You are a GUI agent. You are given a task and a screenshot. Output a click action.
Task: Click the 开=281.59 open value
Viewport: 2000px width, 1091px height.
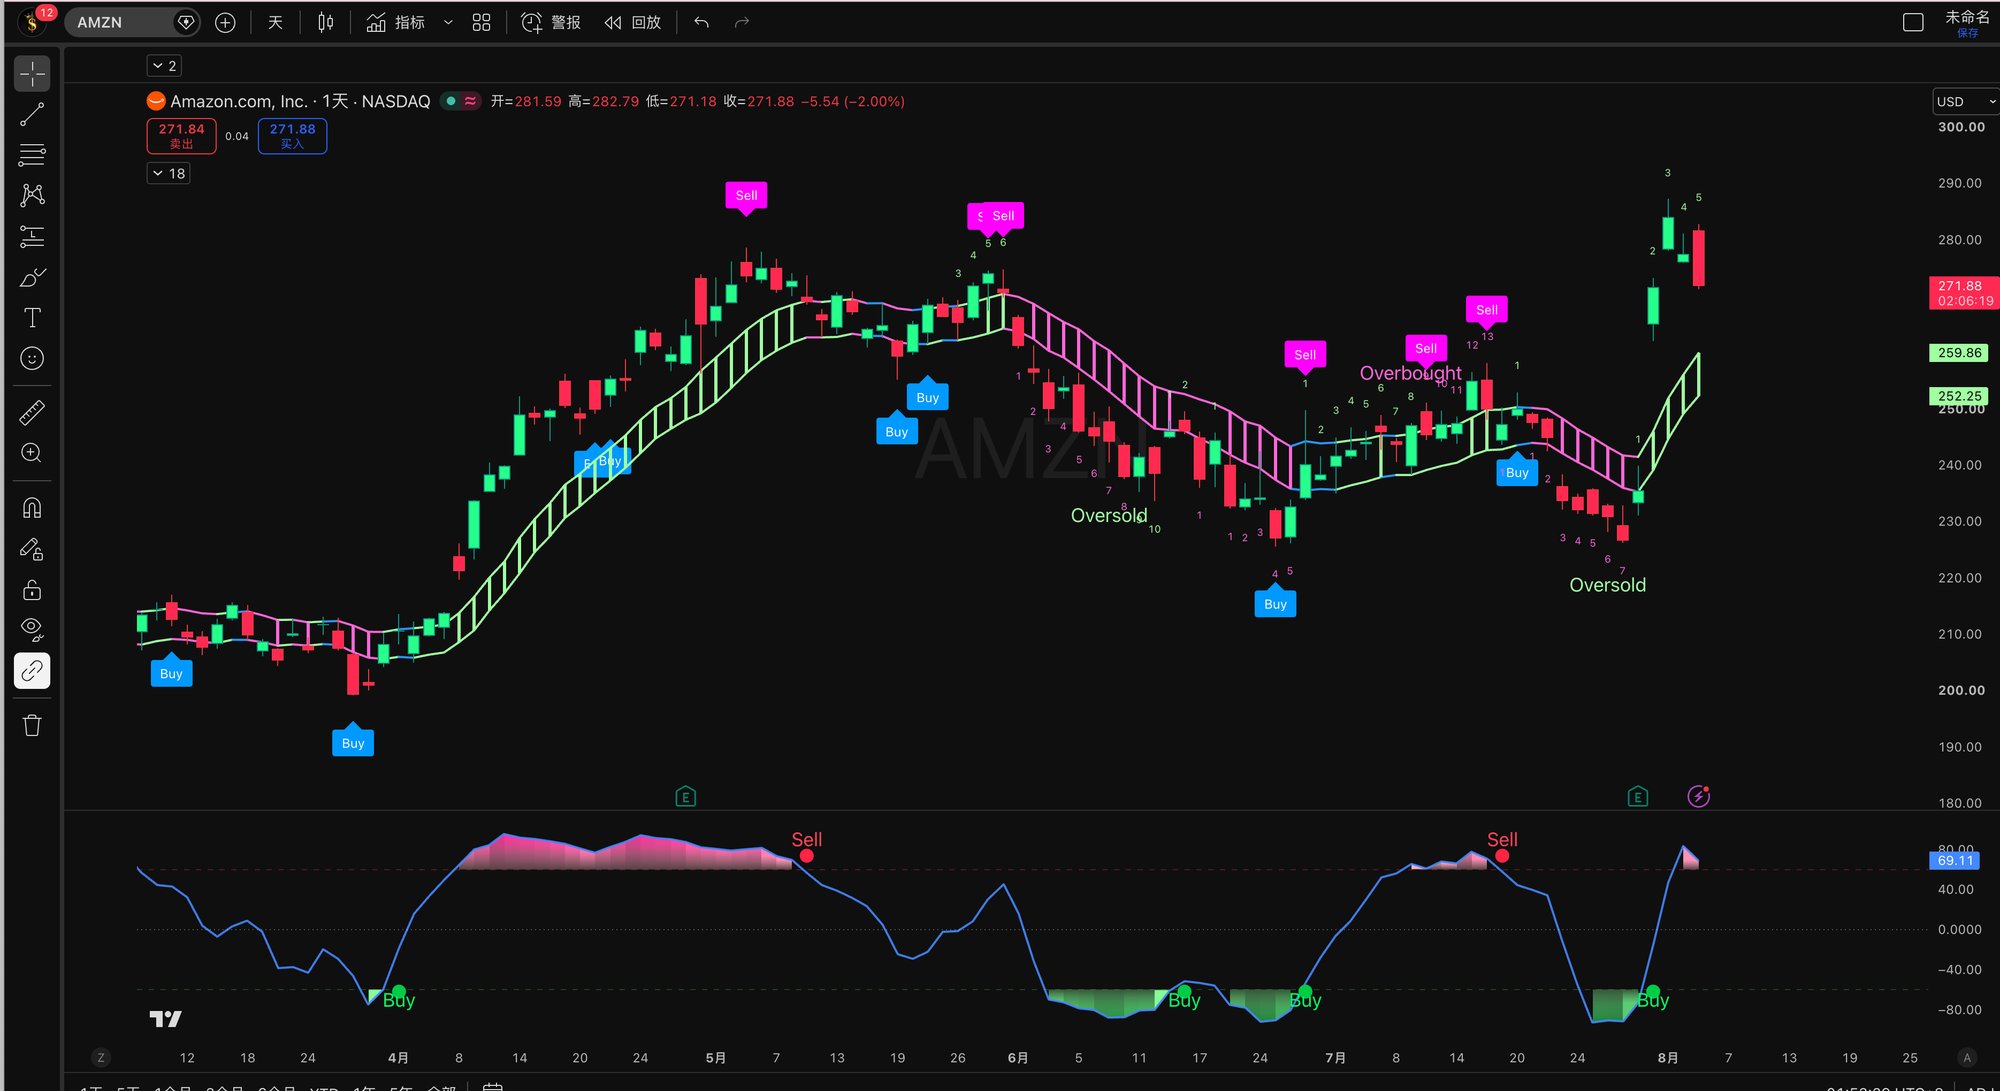(526, 101)
